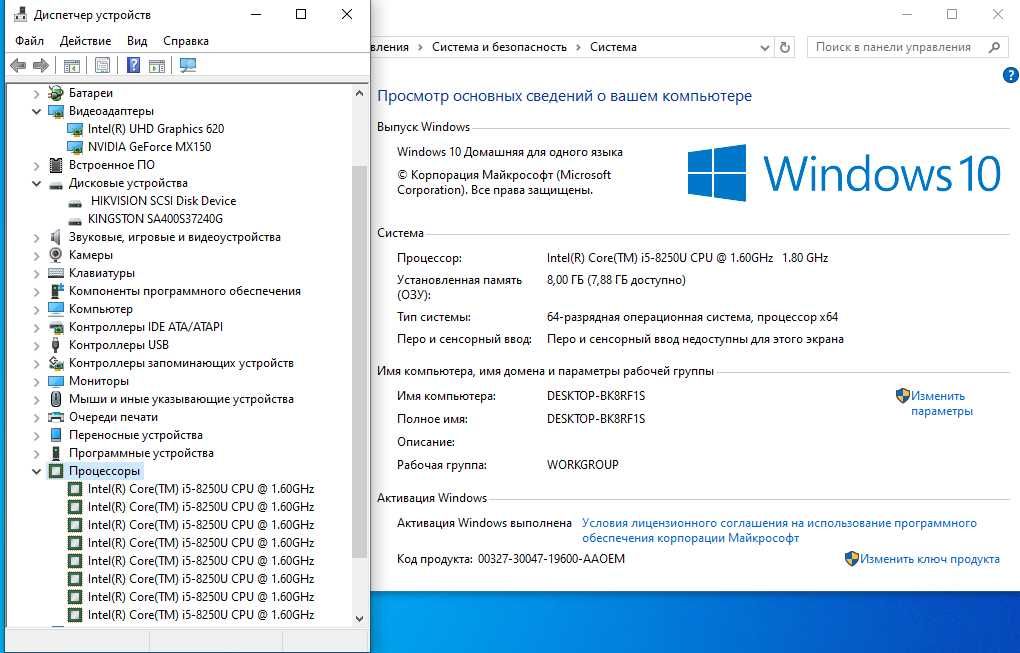Select the Переносные устройства label

tap(136, 435)
